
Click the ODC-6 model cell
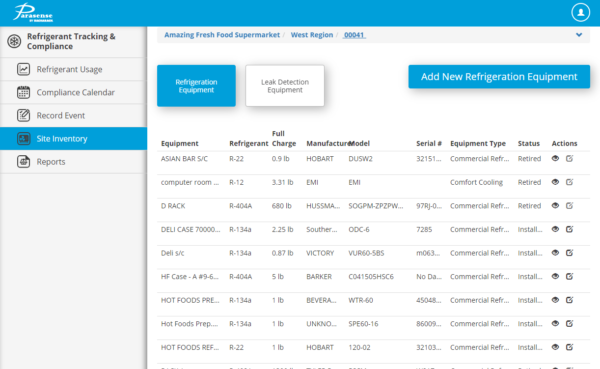(x=359, y=230)
